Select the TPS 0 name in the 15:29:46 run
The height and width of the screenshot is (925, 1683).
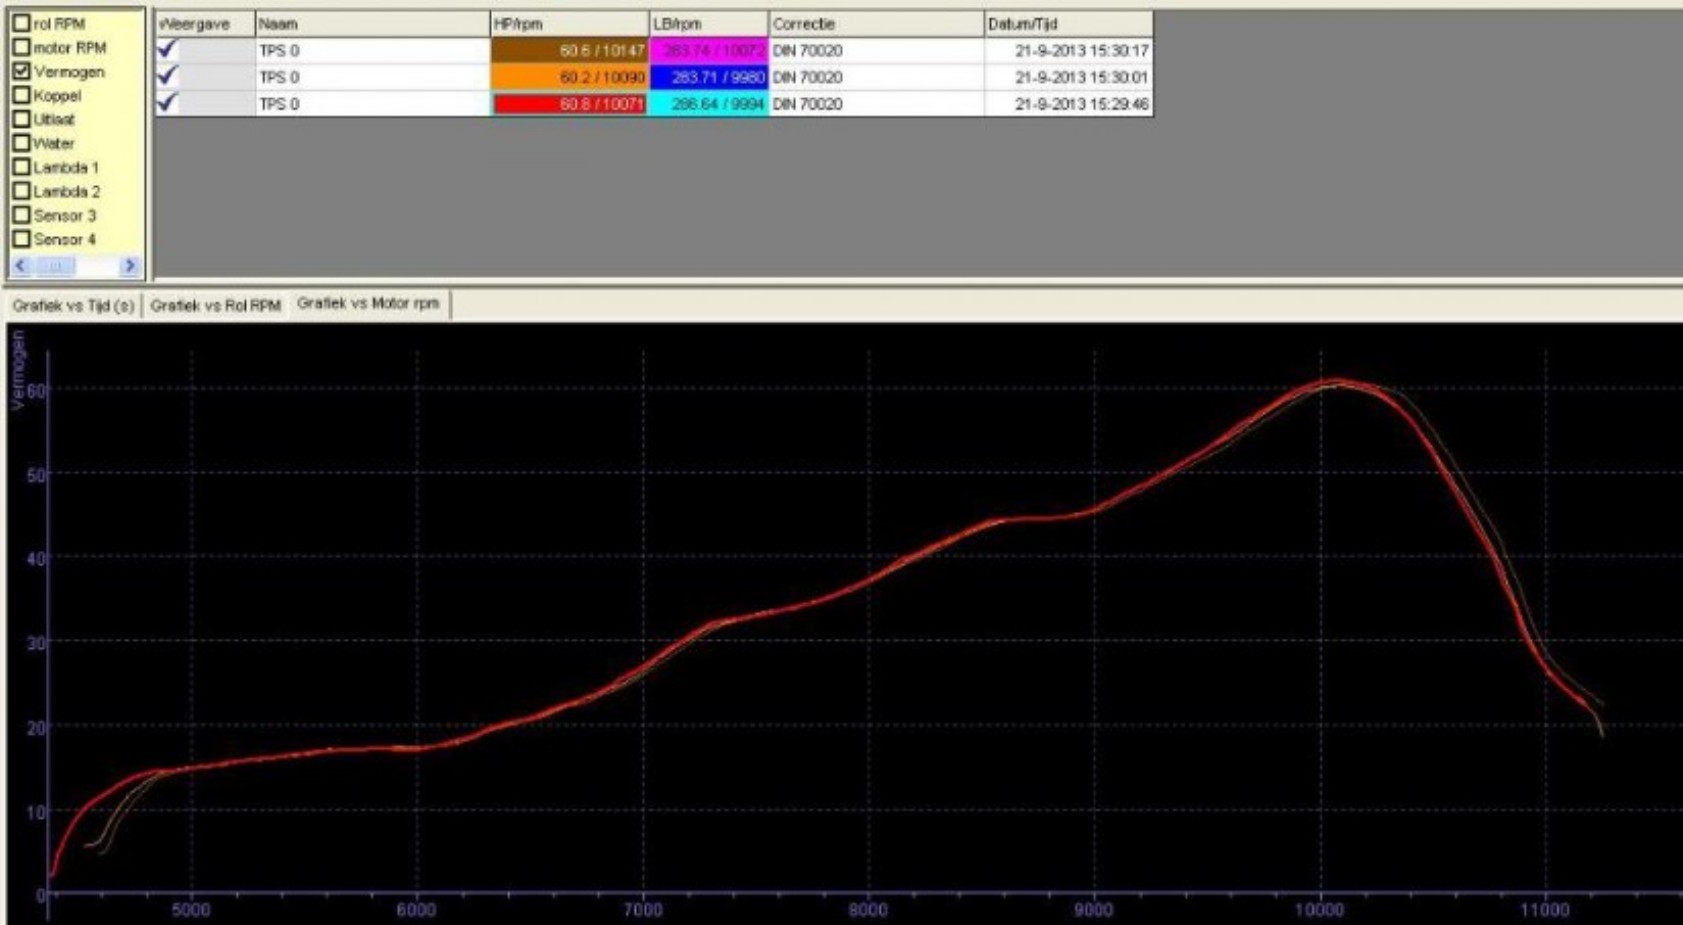279,104
